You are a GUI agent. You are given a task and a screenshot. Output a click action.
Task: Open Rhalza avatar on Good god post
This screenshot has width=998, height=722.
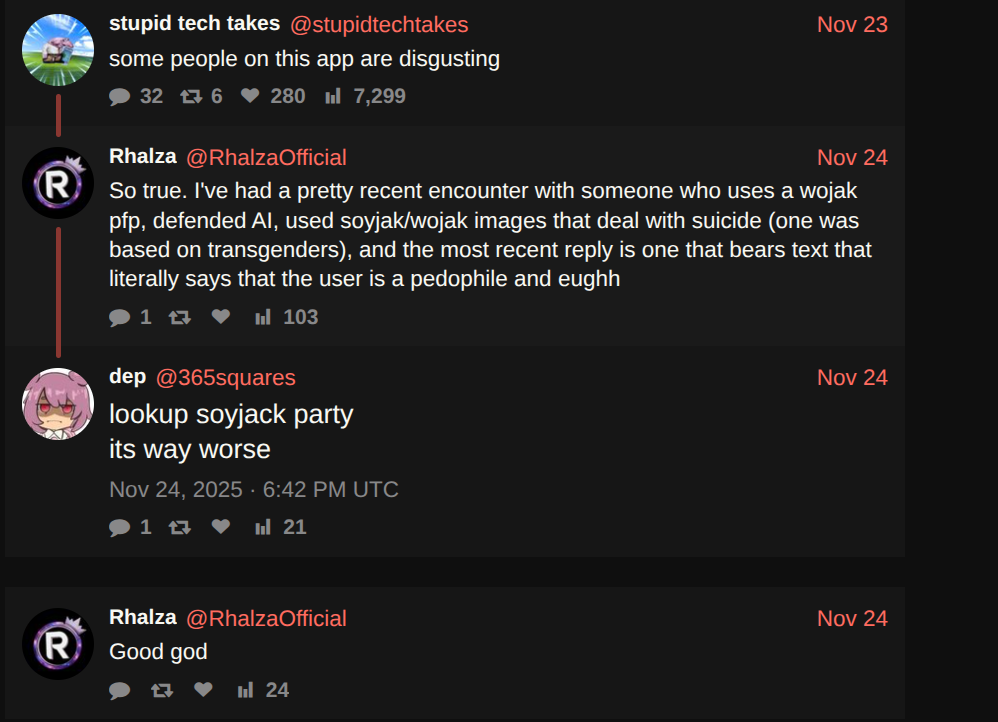pyautogui.click(x=58, y=644)
